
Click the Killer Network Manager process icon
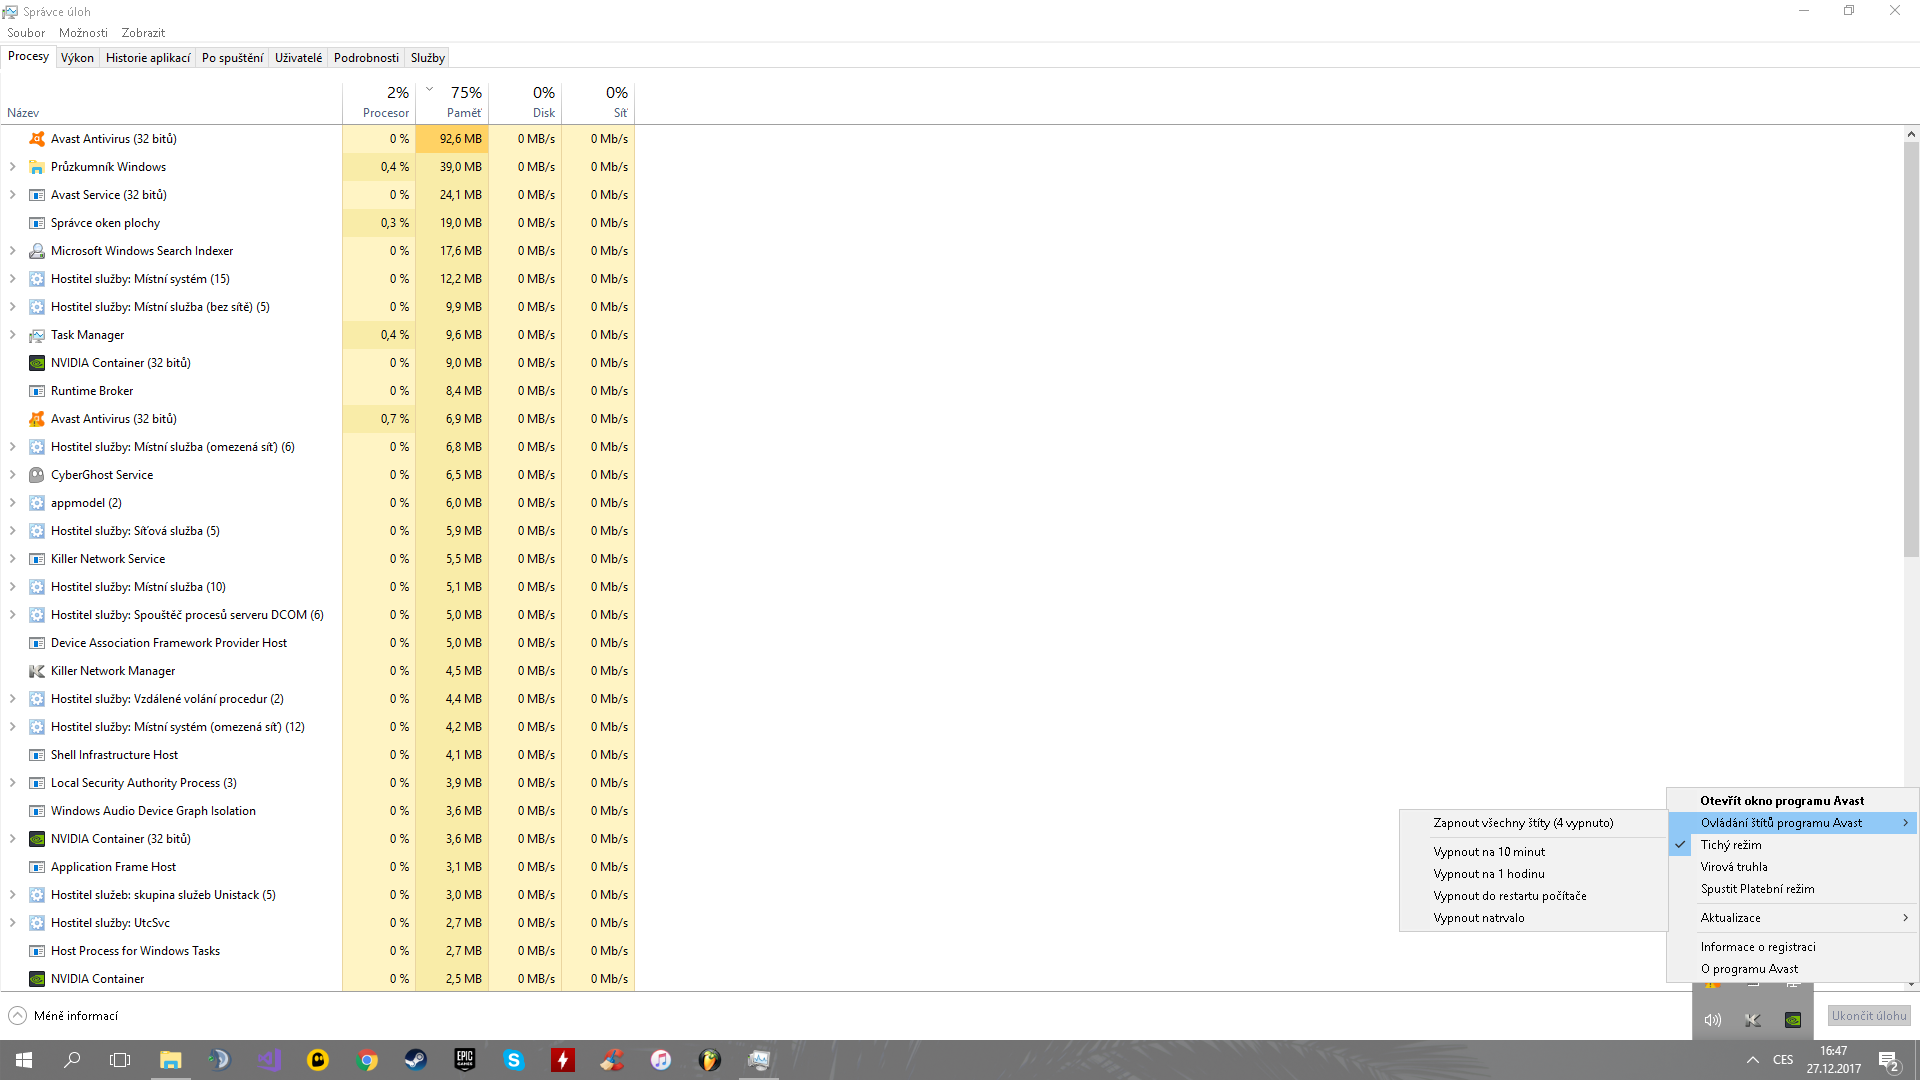coord(37,671)
